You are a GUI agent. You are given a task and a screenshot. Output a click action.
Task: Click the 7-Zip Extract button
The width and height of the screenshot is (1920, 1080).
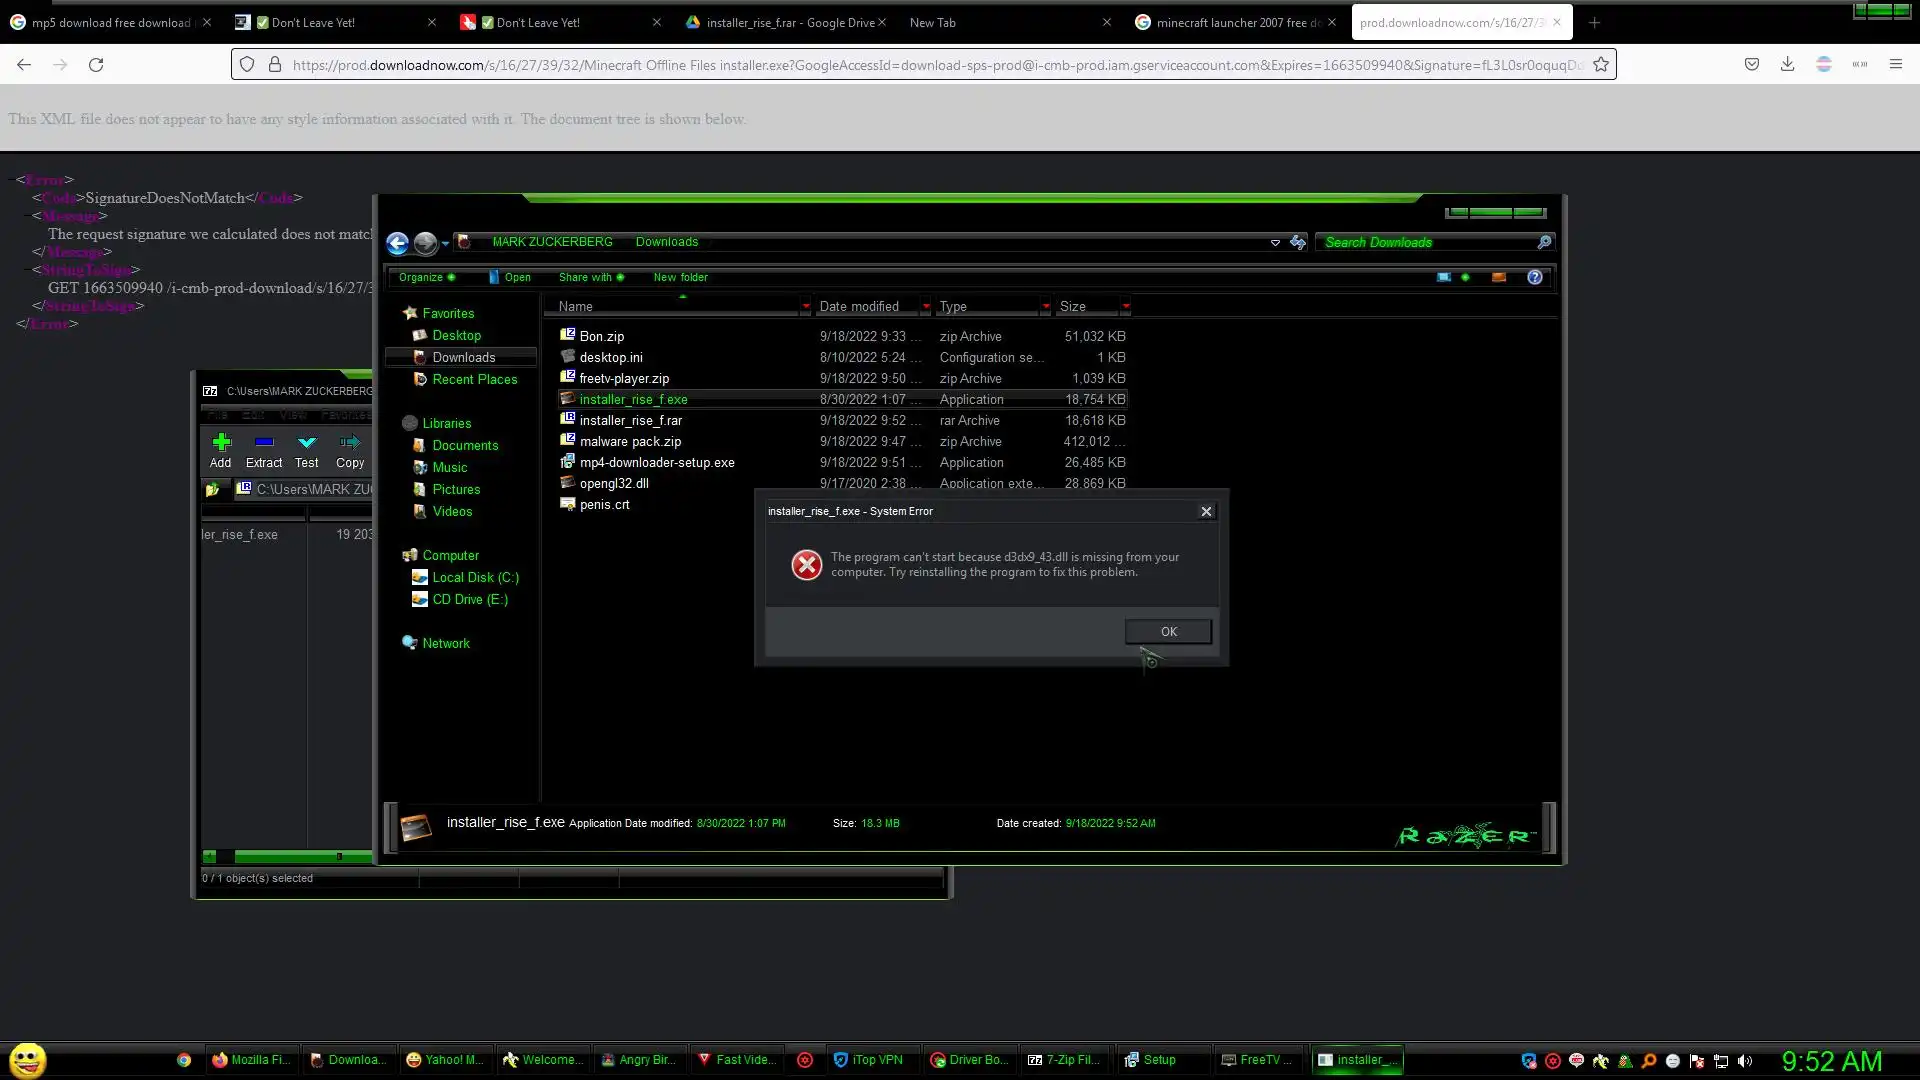(264, 450)
